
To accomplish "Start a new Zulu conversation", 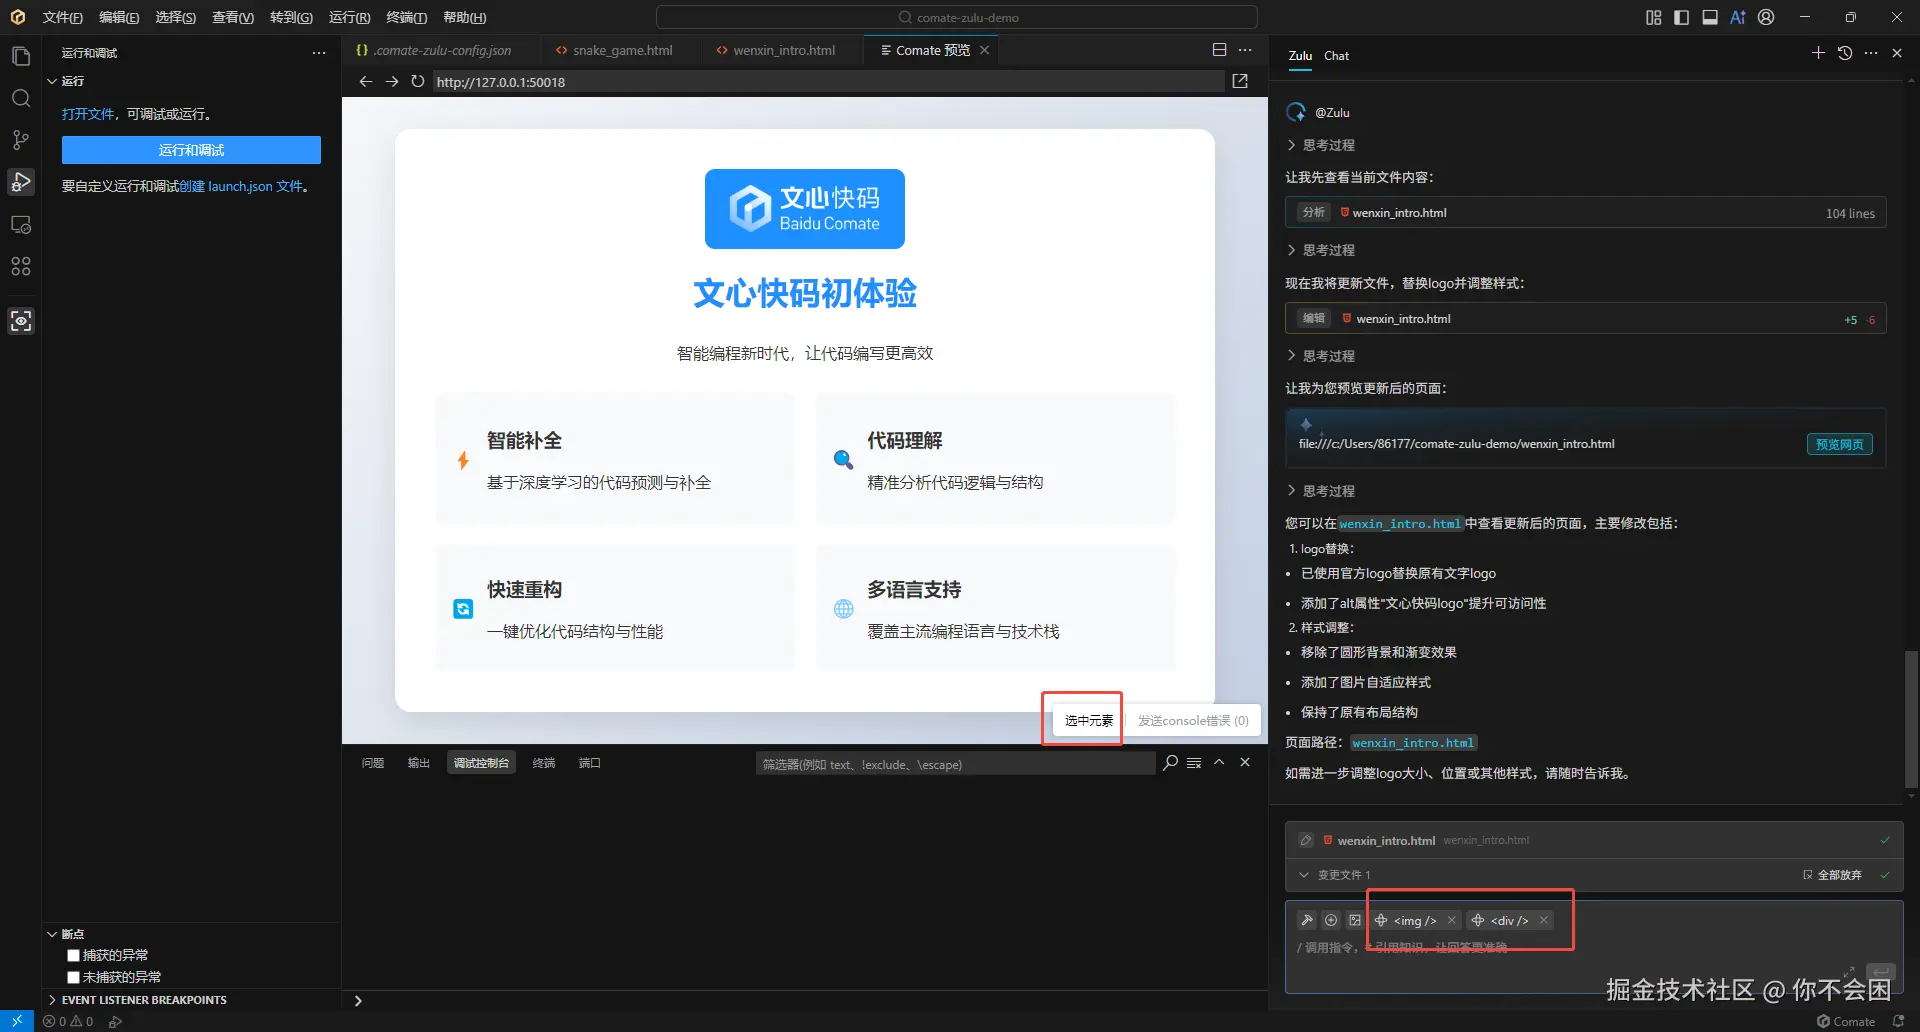I will pyautogui.click(x=1818, y=53).
